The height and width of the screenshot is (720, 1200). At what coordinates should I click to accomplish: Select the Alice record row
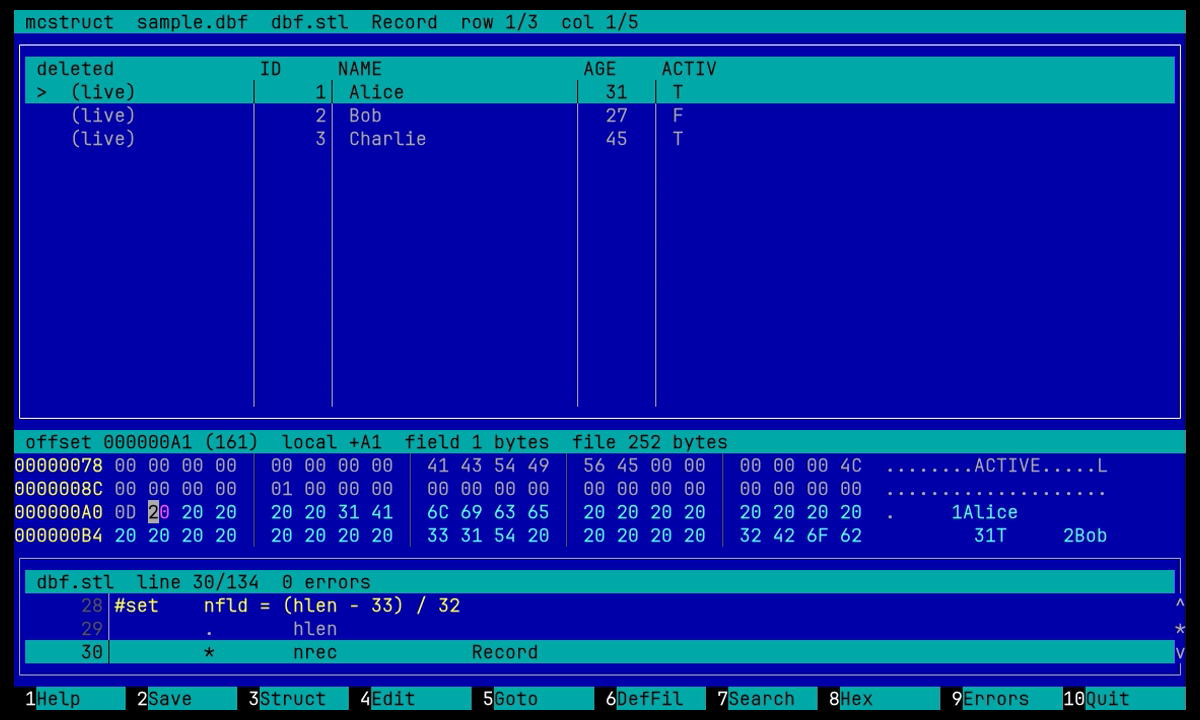(x=600, y=92)
